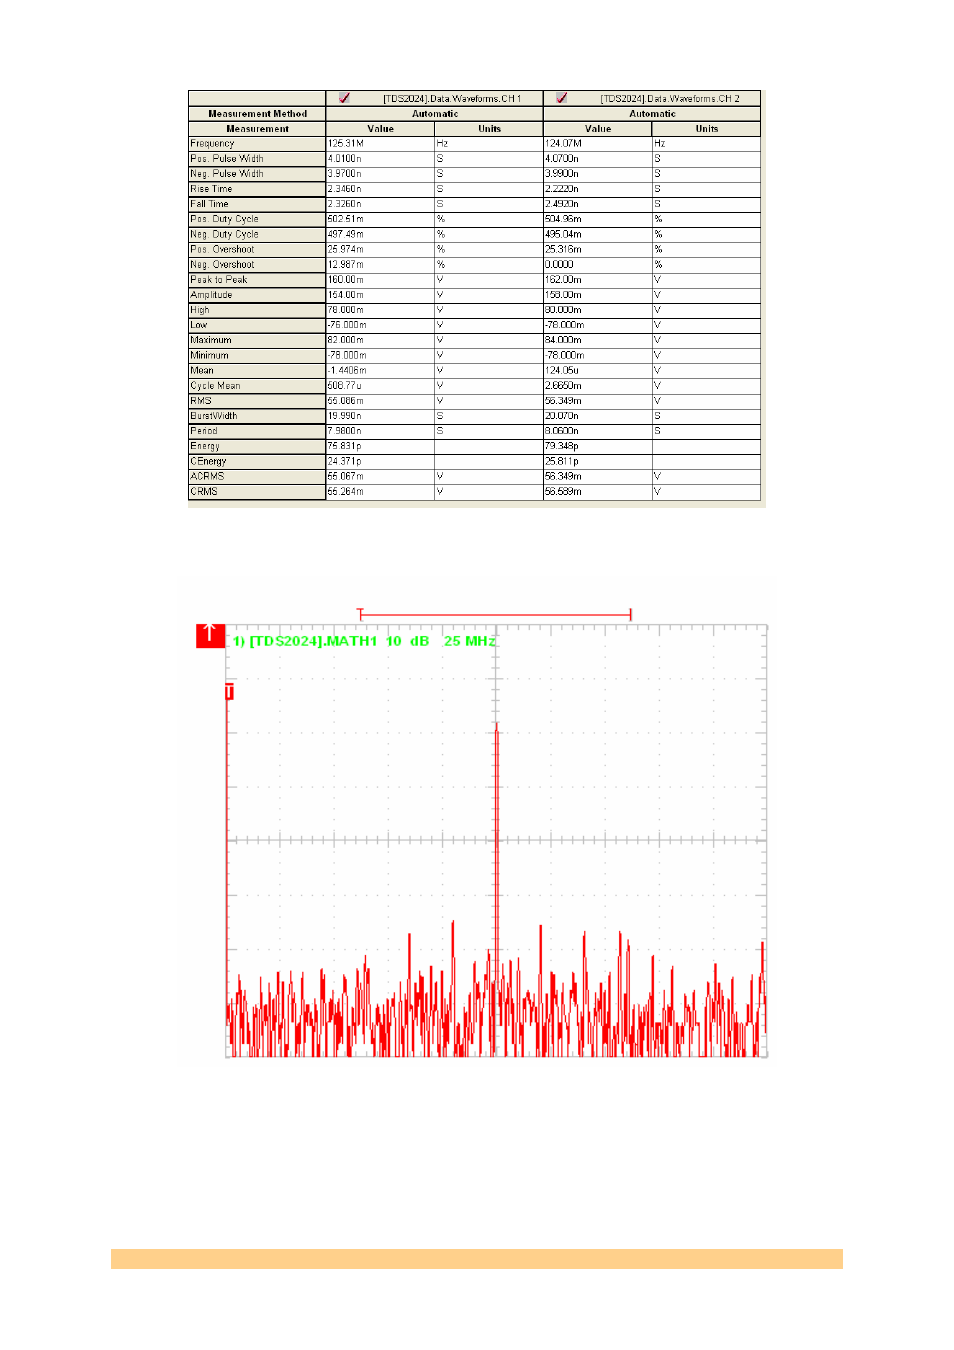This screenshot has width=954, height=1350.
Task: Select the Mean row label
Action: coord(257,370)
